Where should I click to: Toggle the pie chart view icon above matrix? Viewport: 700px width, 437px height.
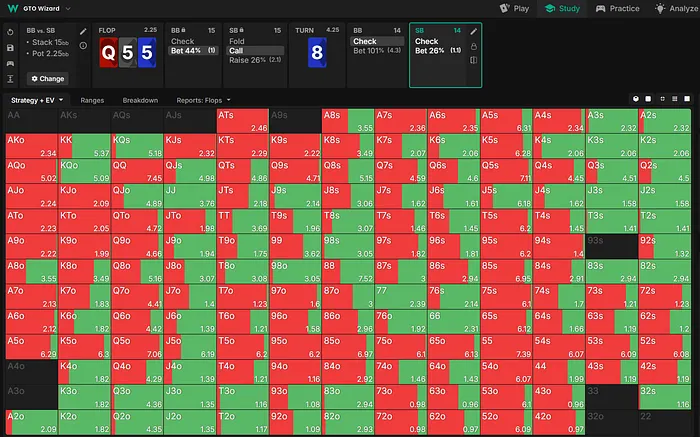637,100
